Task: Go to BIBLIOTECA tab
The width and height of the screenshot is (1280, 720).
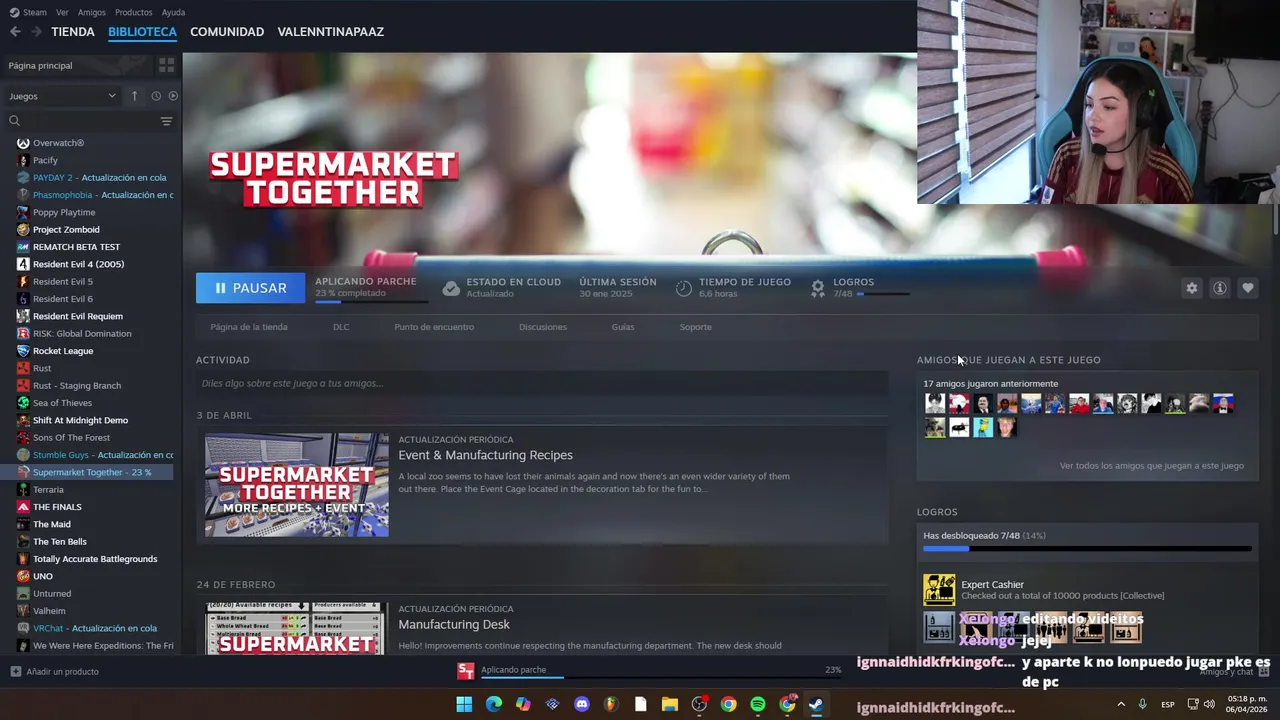Action: (142, 32)
